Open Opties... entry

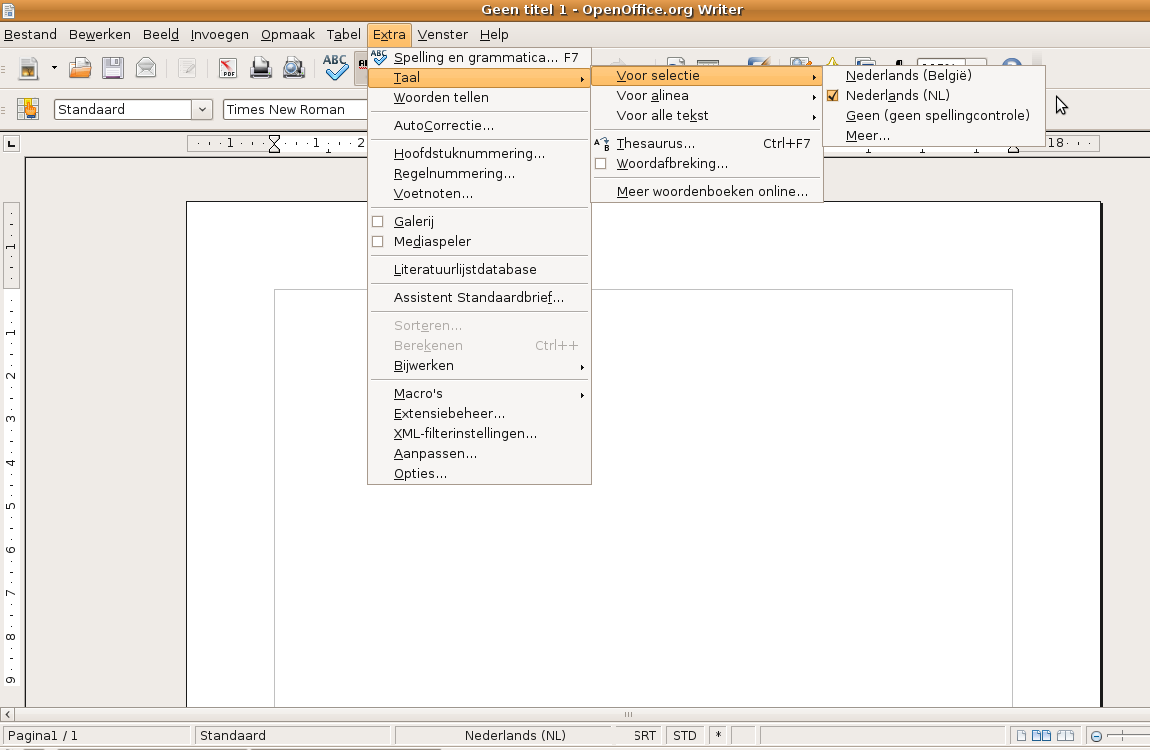click(x=479, y=474)
